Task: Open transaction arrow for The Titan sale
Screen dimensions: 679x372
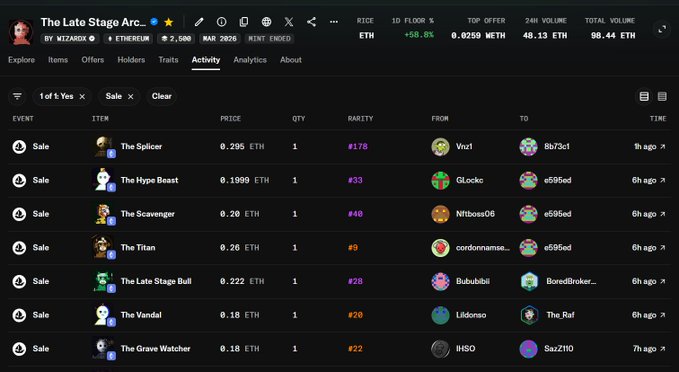Action: coord(663,248)
